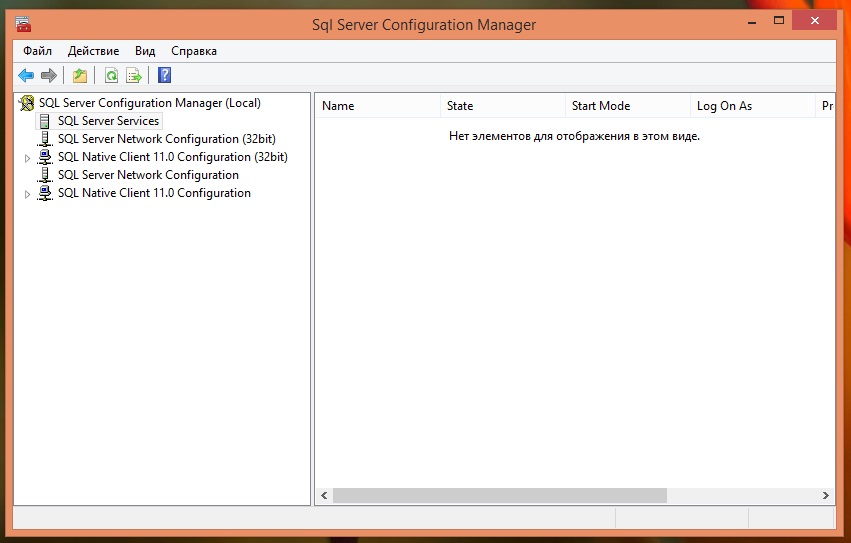Select SQL Server Network Configuration (32bit) label
Image resolution: width=851 pixels, height=543 pixels.
[x=167, y=139]
